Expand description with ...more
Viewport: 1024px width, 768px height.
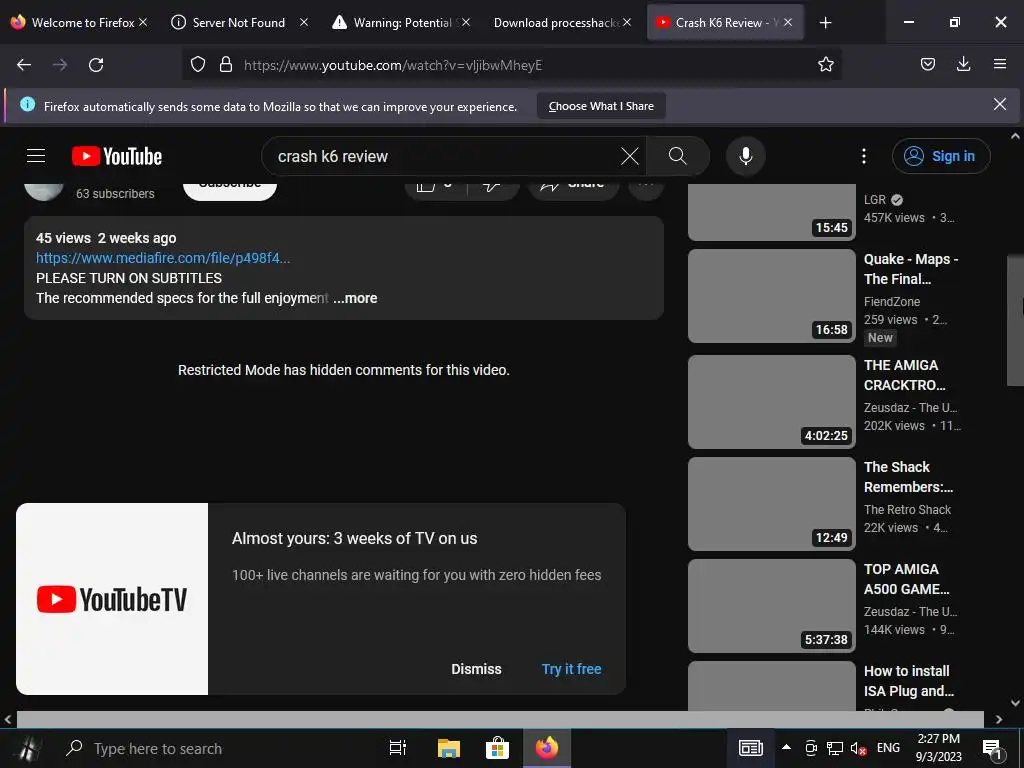pyautogui.click(x=355, y=298)
